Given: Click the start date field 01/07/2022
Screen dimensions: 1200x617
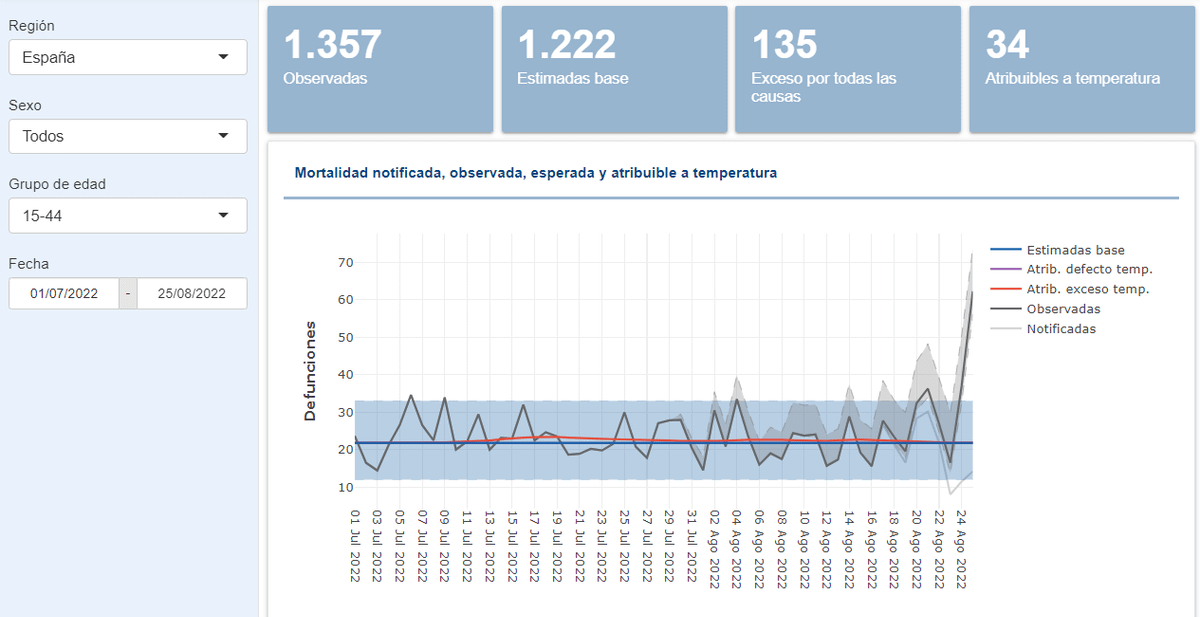Looking at the screenshot, I should (64, 294).
